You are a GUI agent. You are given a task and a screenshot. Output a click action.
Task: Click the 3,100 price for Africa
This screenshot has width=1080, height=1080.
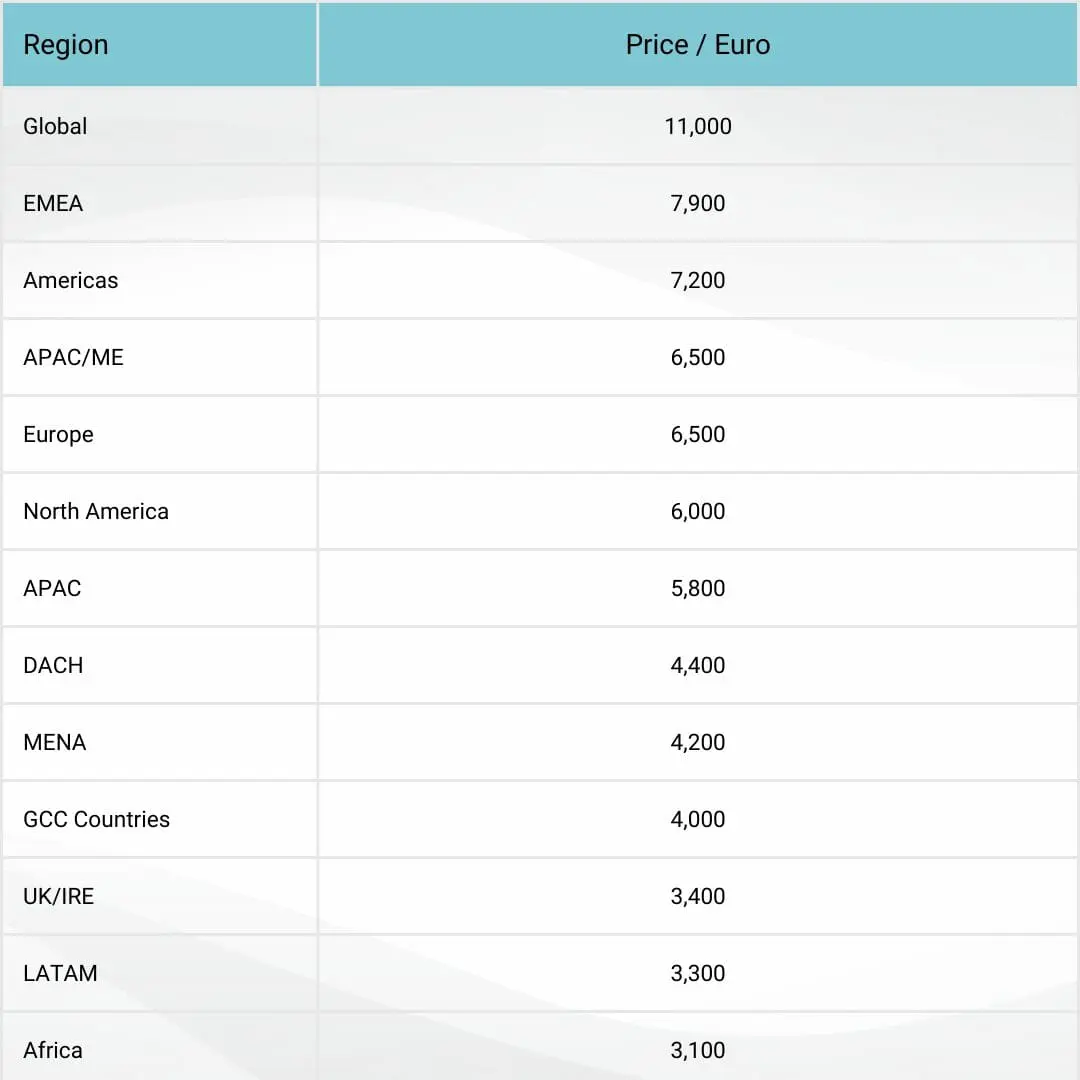point(698,1050)
